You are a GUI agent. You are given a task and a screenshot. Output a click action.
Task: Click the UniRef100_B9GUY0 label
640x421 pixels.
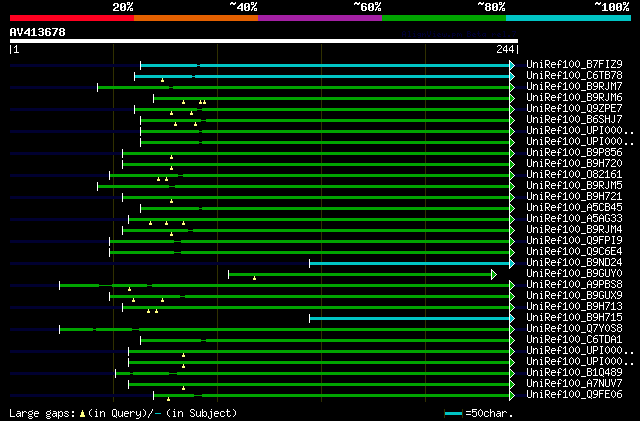[x=574, y=274]
